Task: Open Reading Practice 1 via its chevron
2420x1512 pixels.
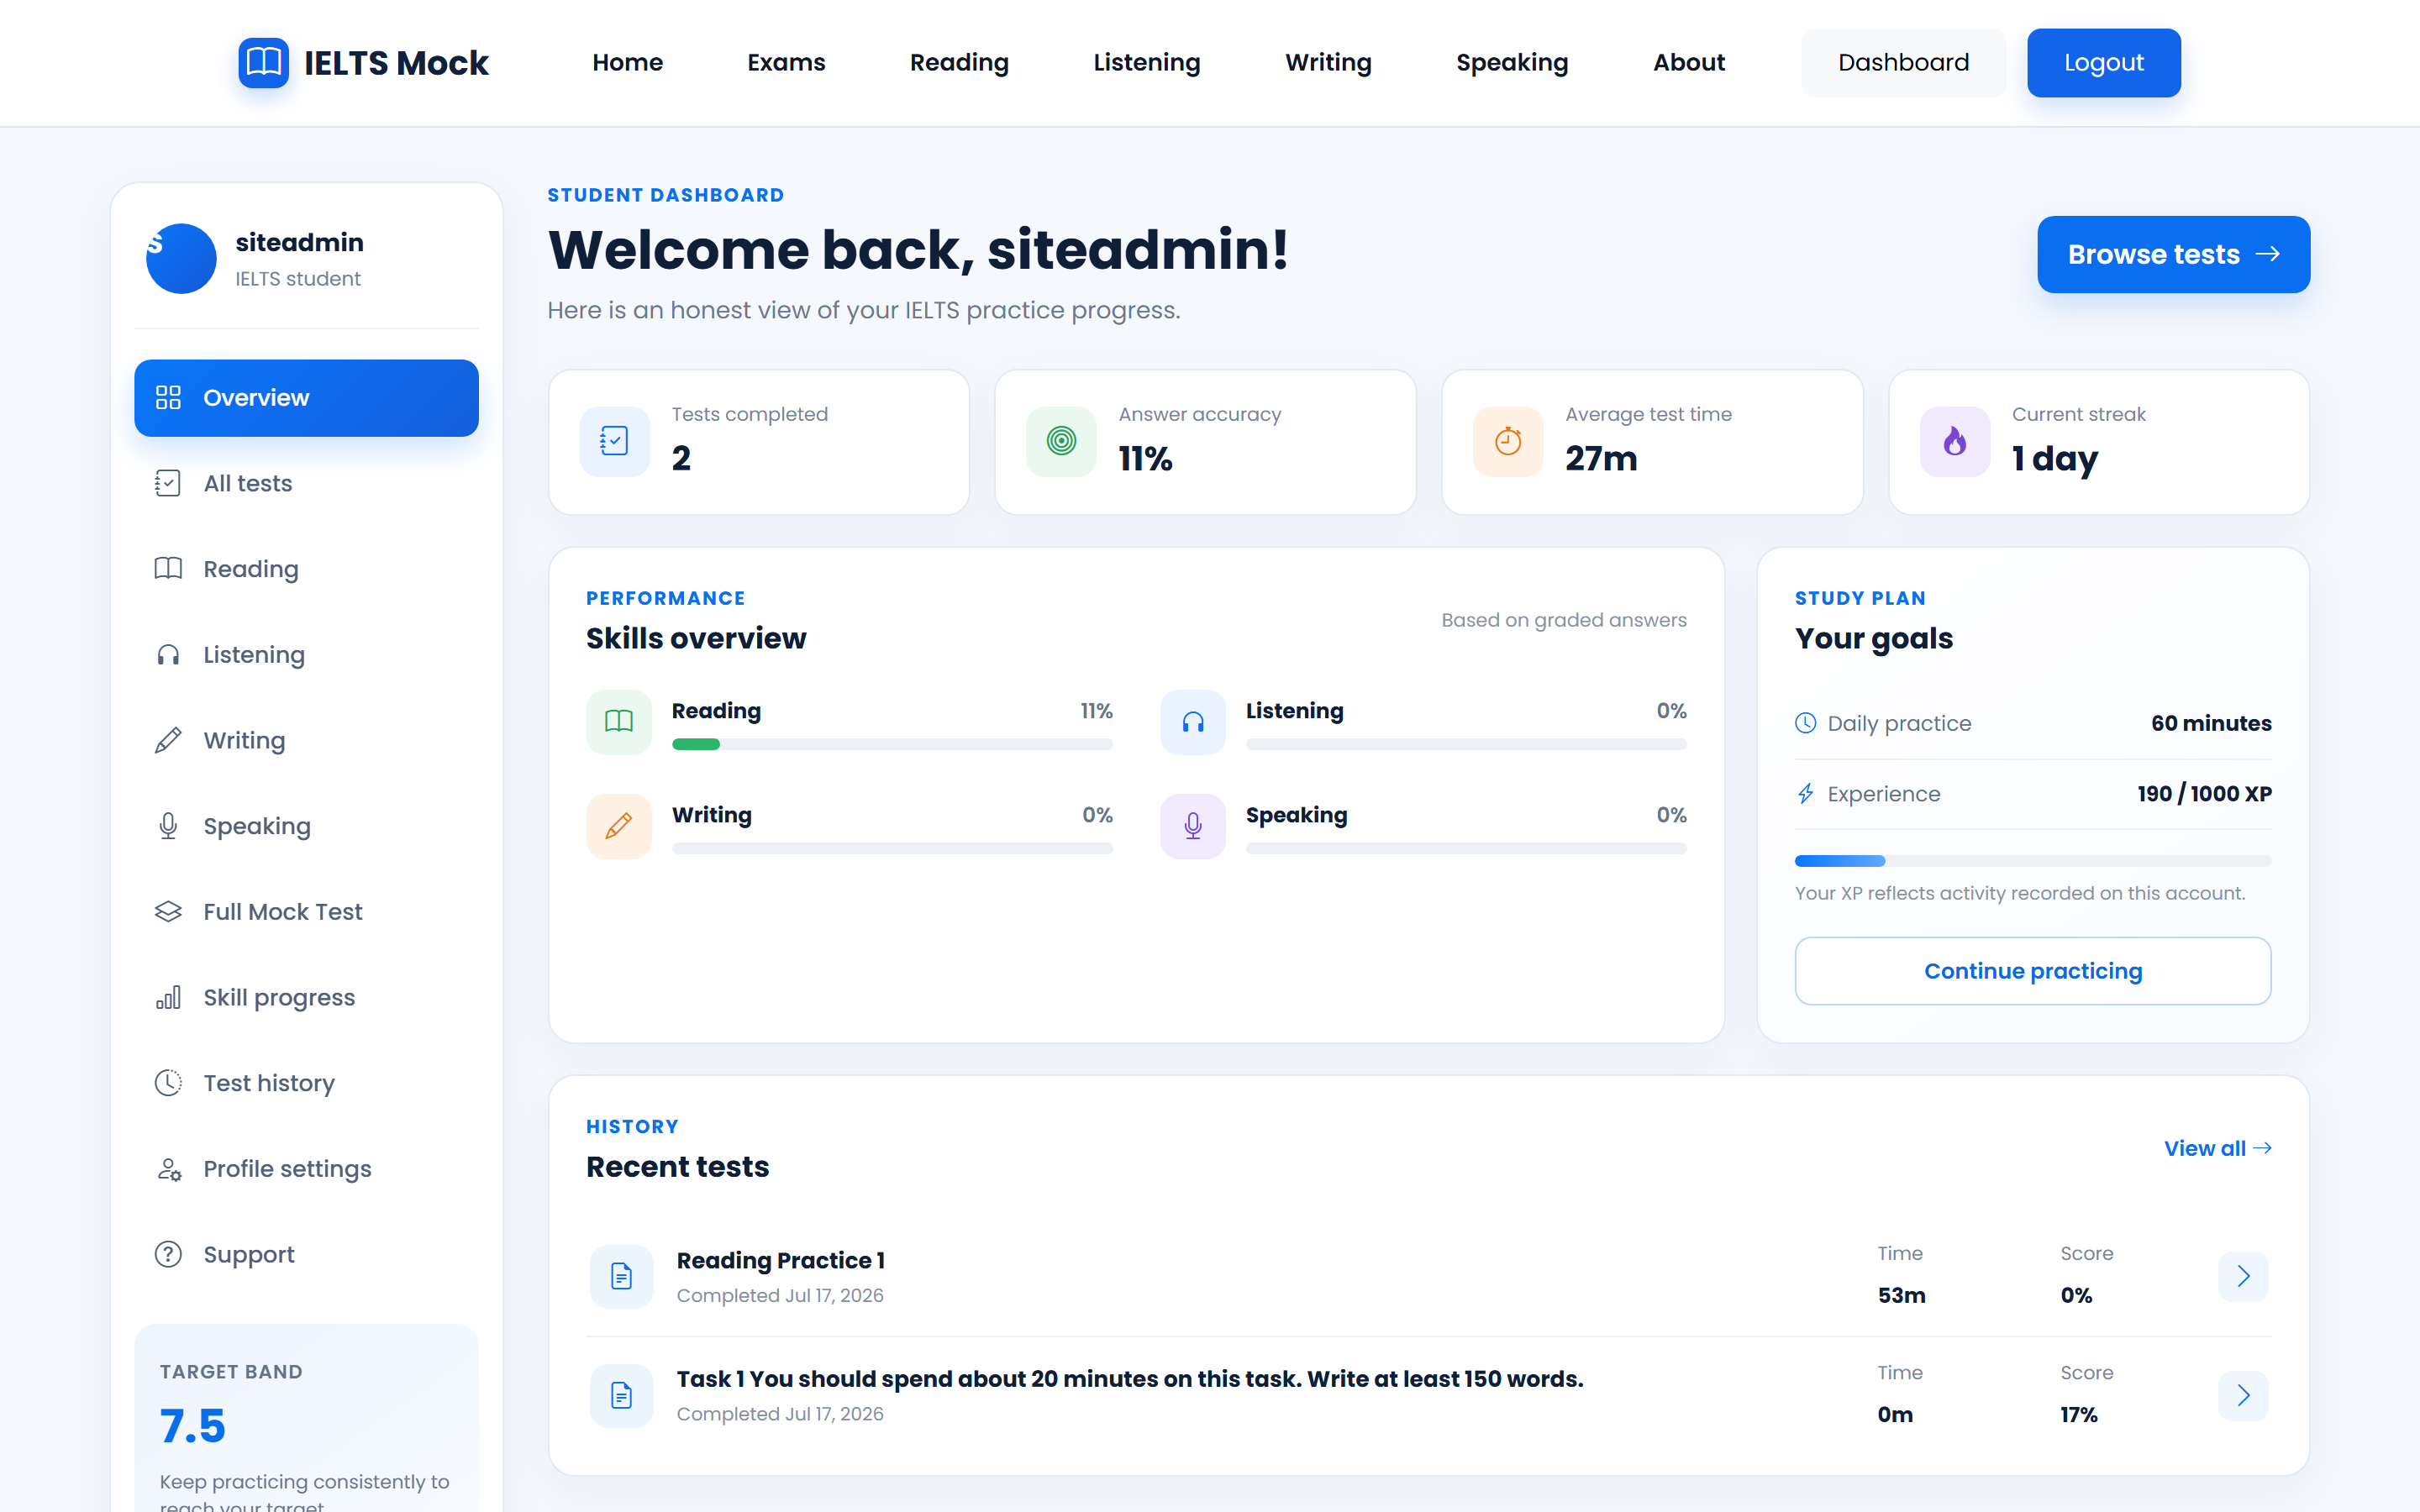Action: click(2243, 1276)
